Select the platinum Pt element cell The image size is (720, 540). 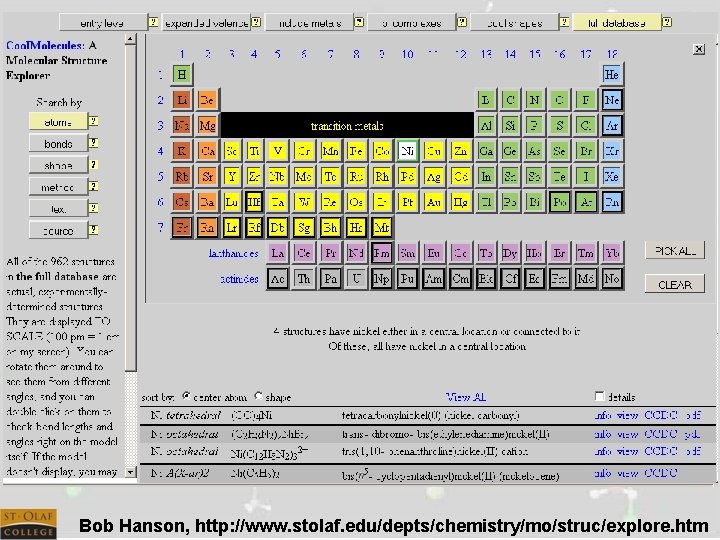click(407, 202)
